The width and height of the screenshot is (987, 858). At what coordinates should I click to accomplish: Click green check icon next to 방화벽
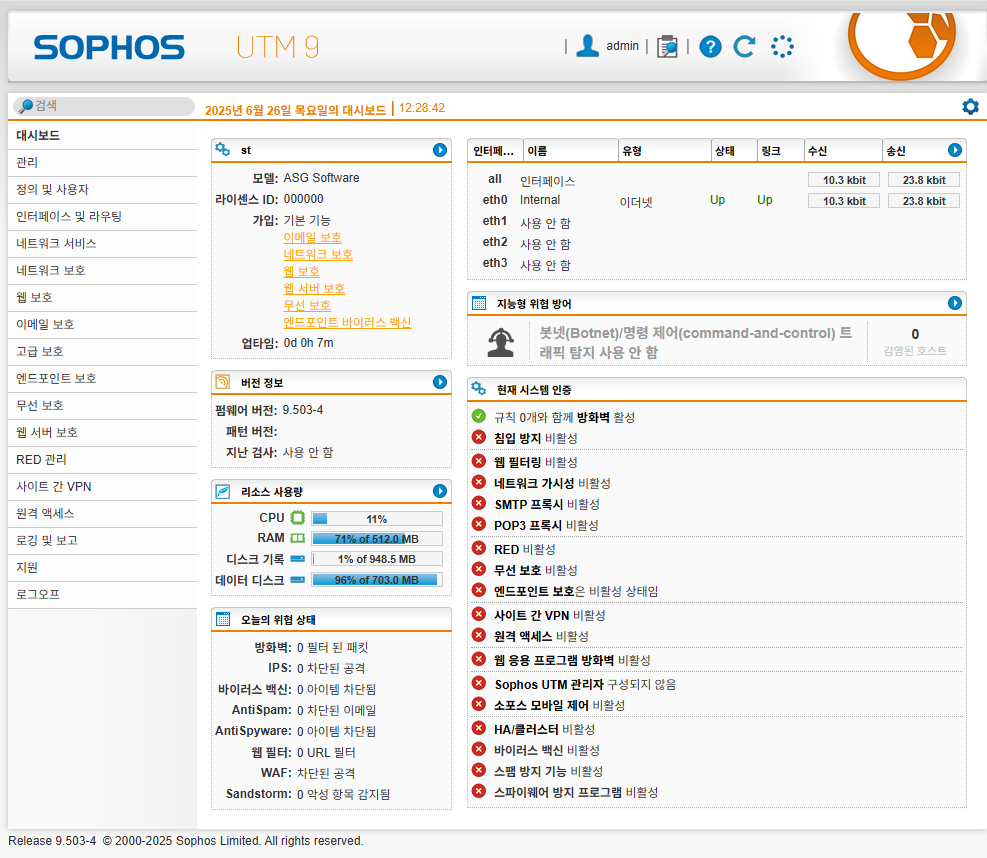(479, 416)
